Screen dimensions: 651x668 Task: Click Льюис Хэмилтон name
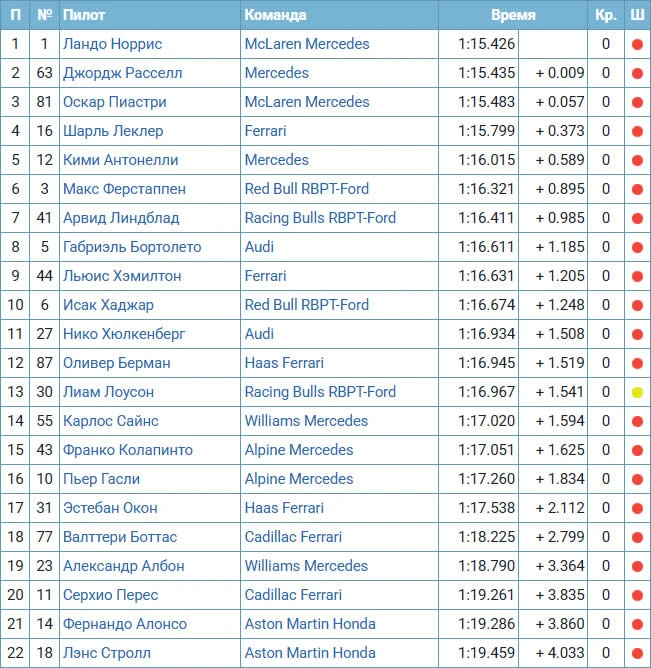(122, 276)
